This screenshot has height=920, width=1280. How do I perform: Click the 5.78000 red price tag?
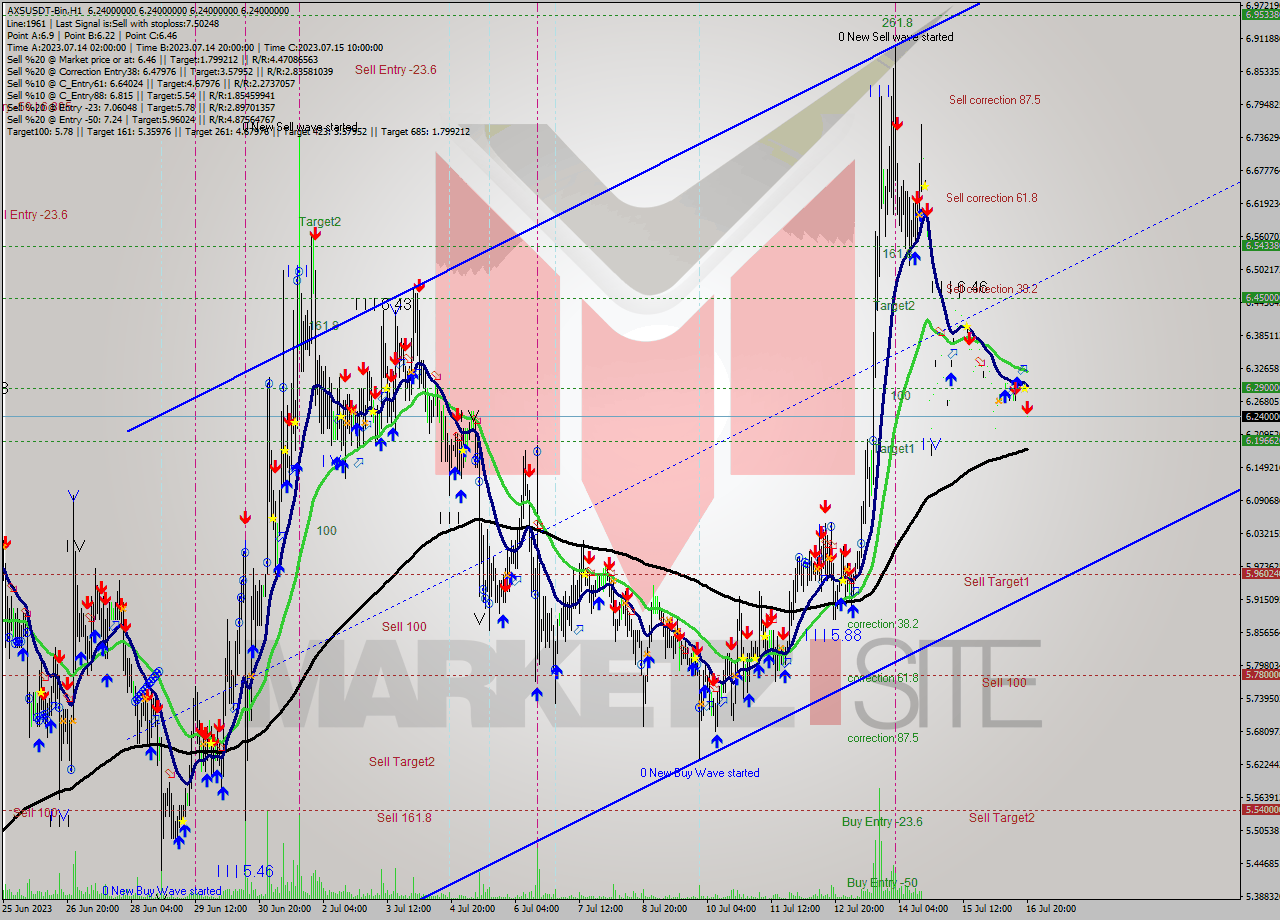(x=1259, y=674)
